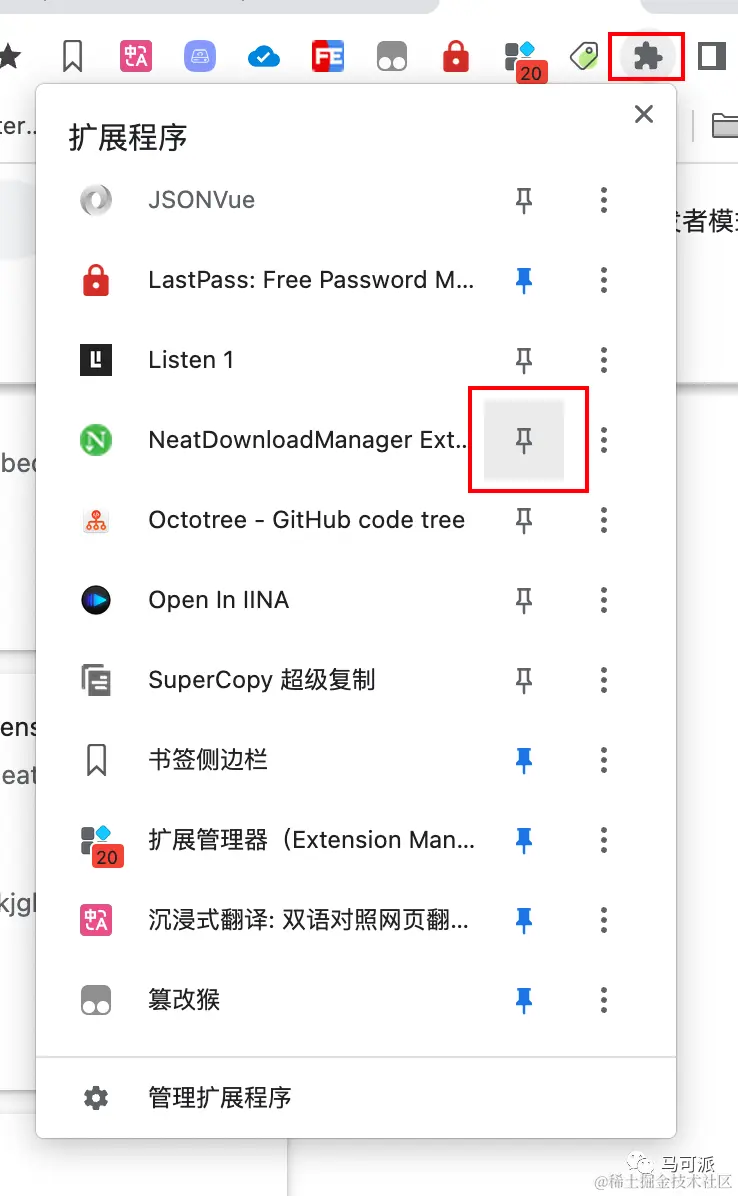
Task: Pin JSONVue to the toolbar
Action: [524, 200]
